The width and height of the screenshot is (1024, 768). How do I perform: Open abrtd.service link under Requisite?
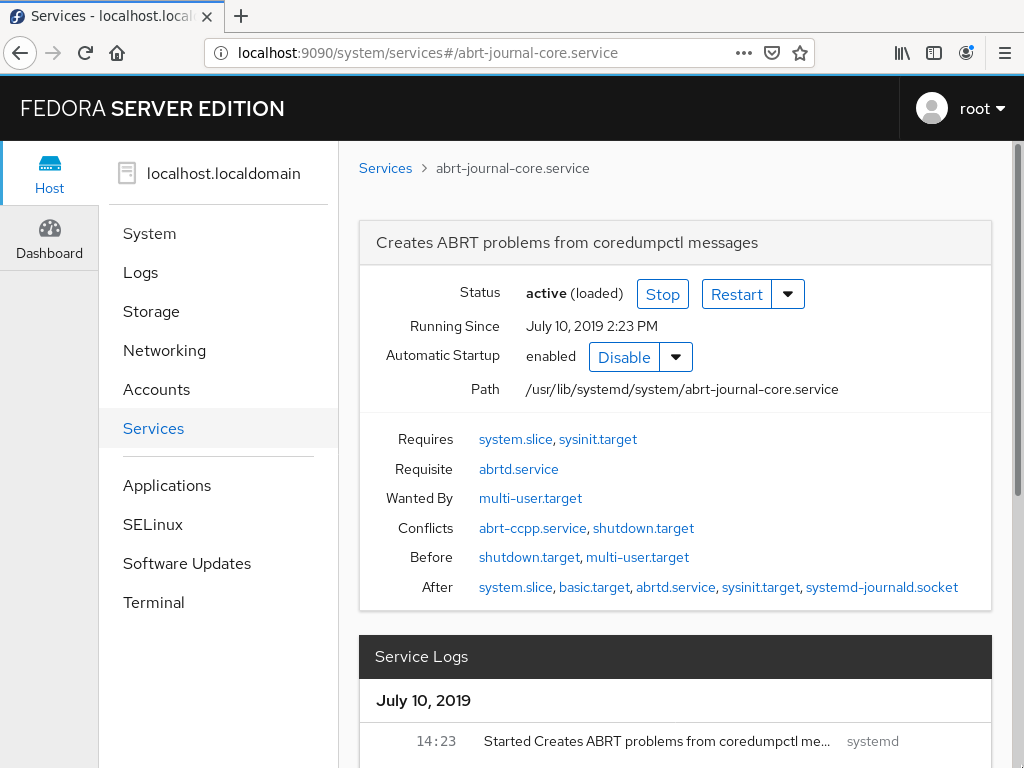pos(519,470)
